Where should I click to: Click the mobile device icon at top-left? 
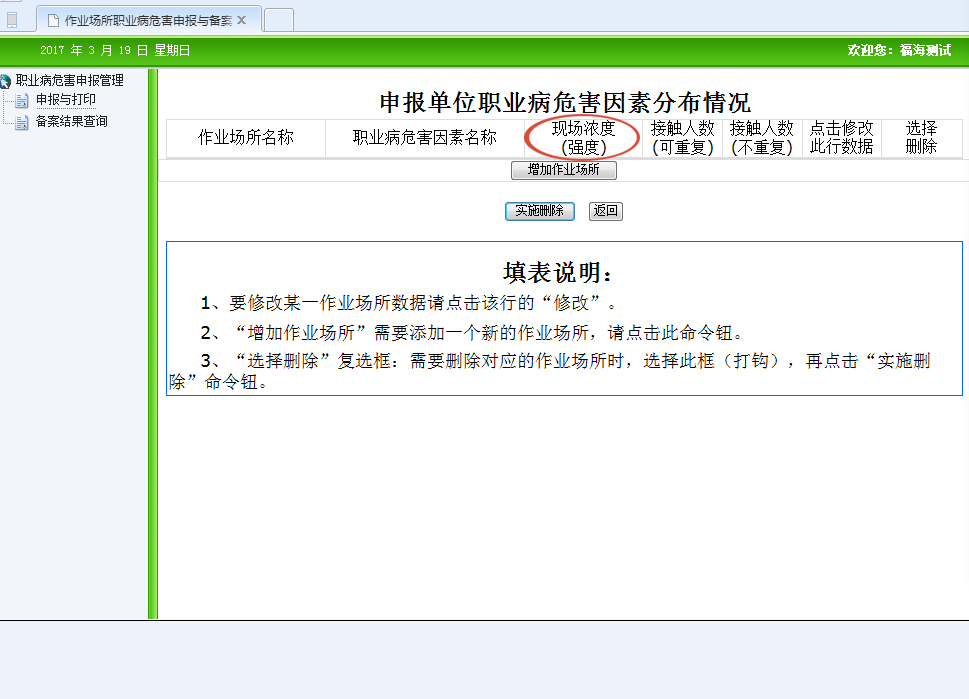coord(12,19)
